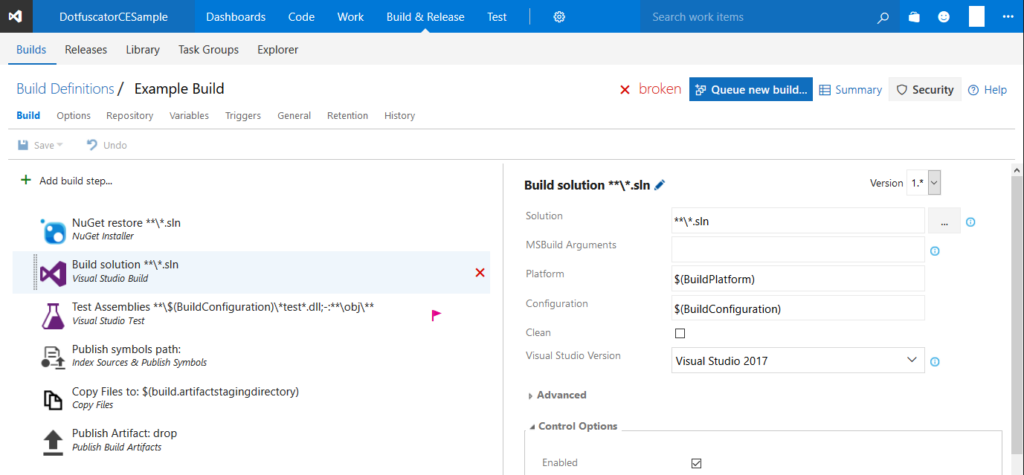Click the user avatar in top bar
Viewport: 1024px width, 475px height.
click(976, 16)
